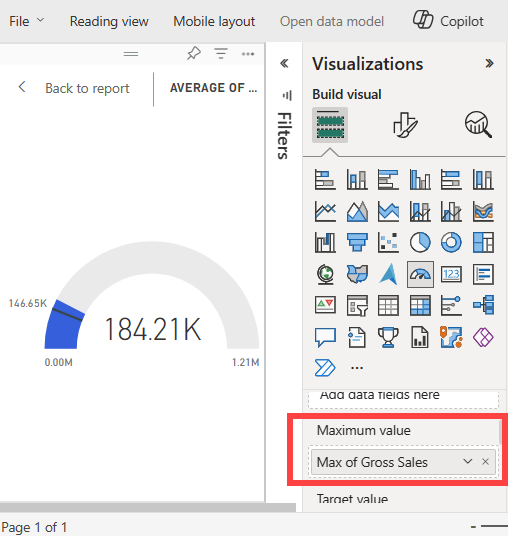Get more visuals via ellipsis
This screenshot has height=536, width=508.
[x=357, y=368]
